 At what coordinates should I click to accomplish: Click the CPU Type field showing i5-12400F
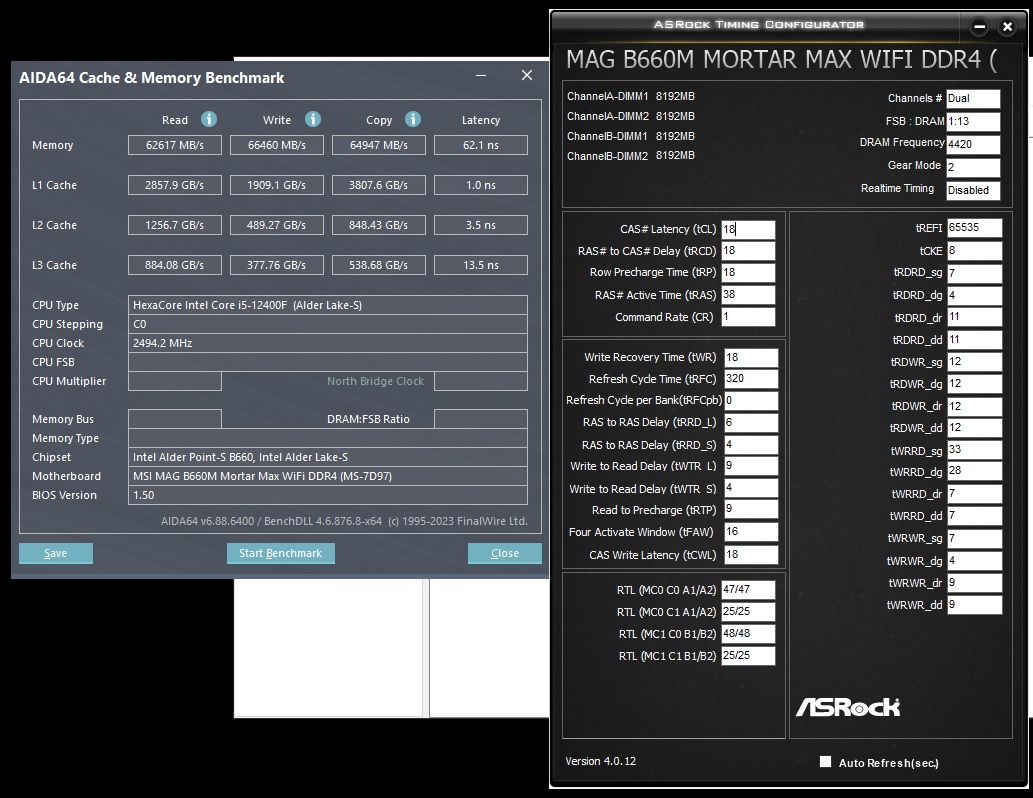pos(328,305)
